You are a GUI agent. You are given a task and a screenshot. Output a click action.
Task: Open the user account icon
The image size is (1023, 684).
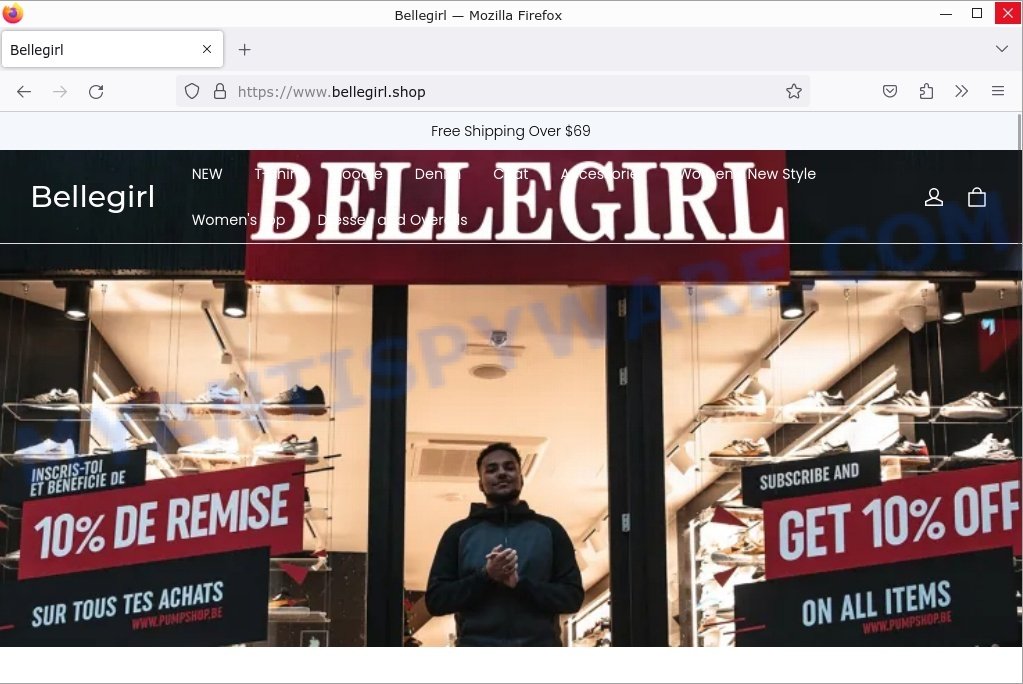[934, 197]
